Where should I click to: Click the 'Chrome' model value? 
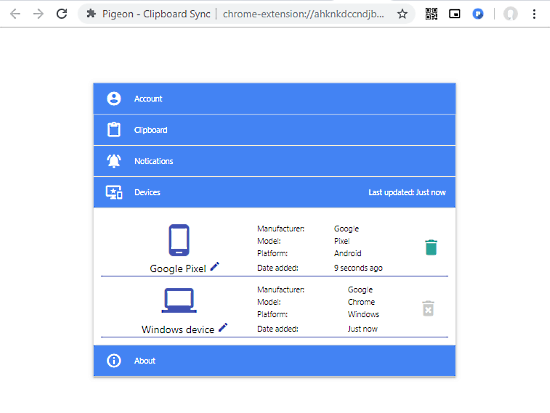[361, 302]
